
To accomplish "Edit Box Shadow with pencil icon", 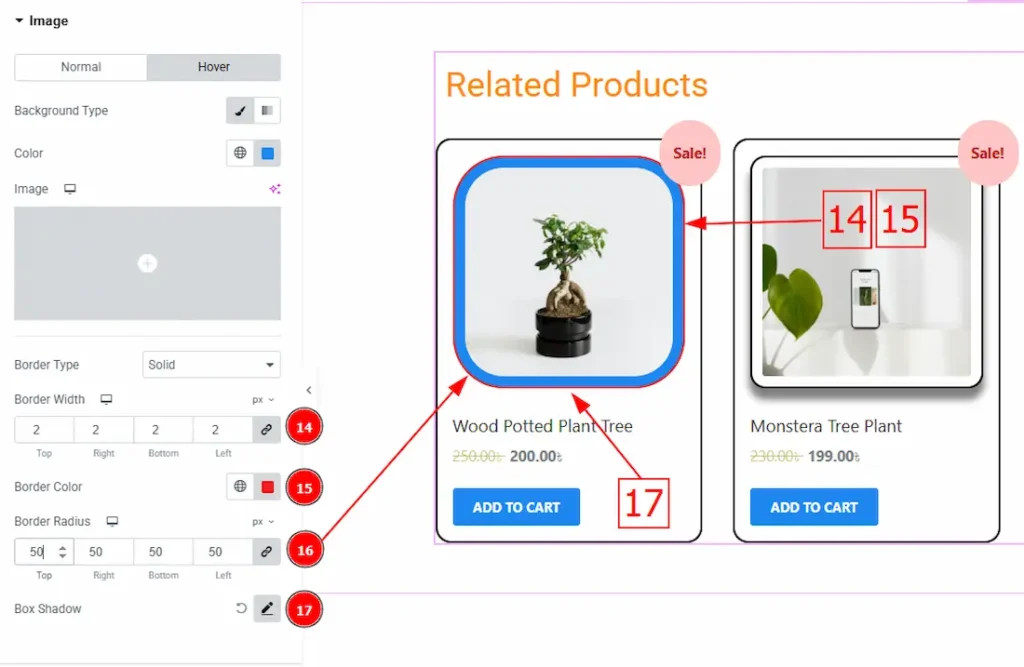I will [267, 608].
